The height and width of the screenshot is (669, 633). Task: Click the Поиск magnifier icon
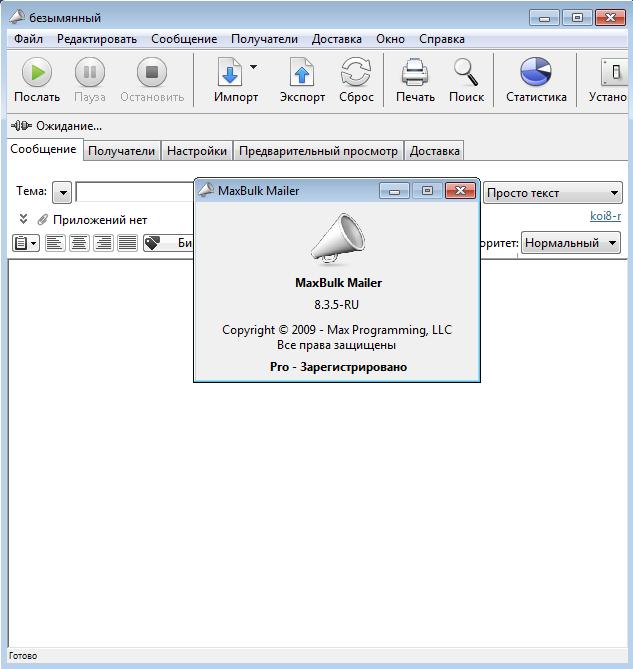[466, 72]
